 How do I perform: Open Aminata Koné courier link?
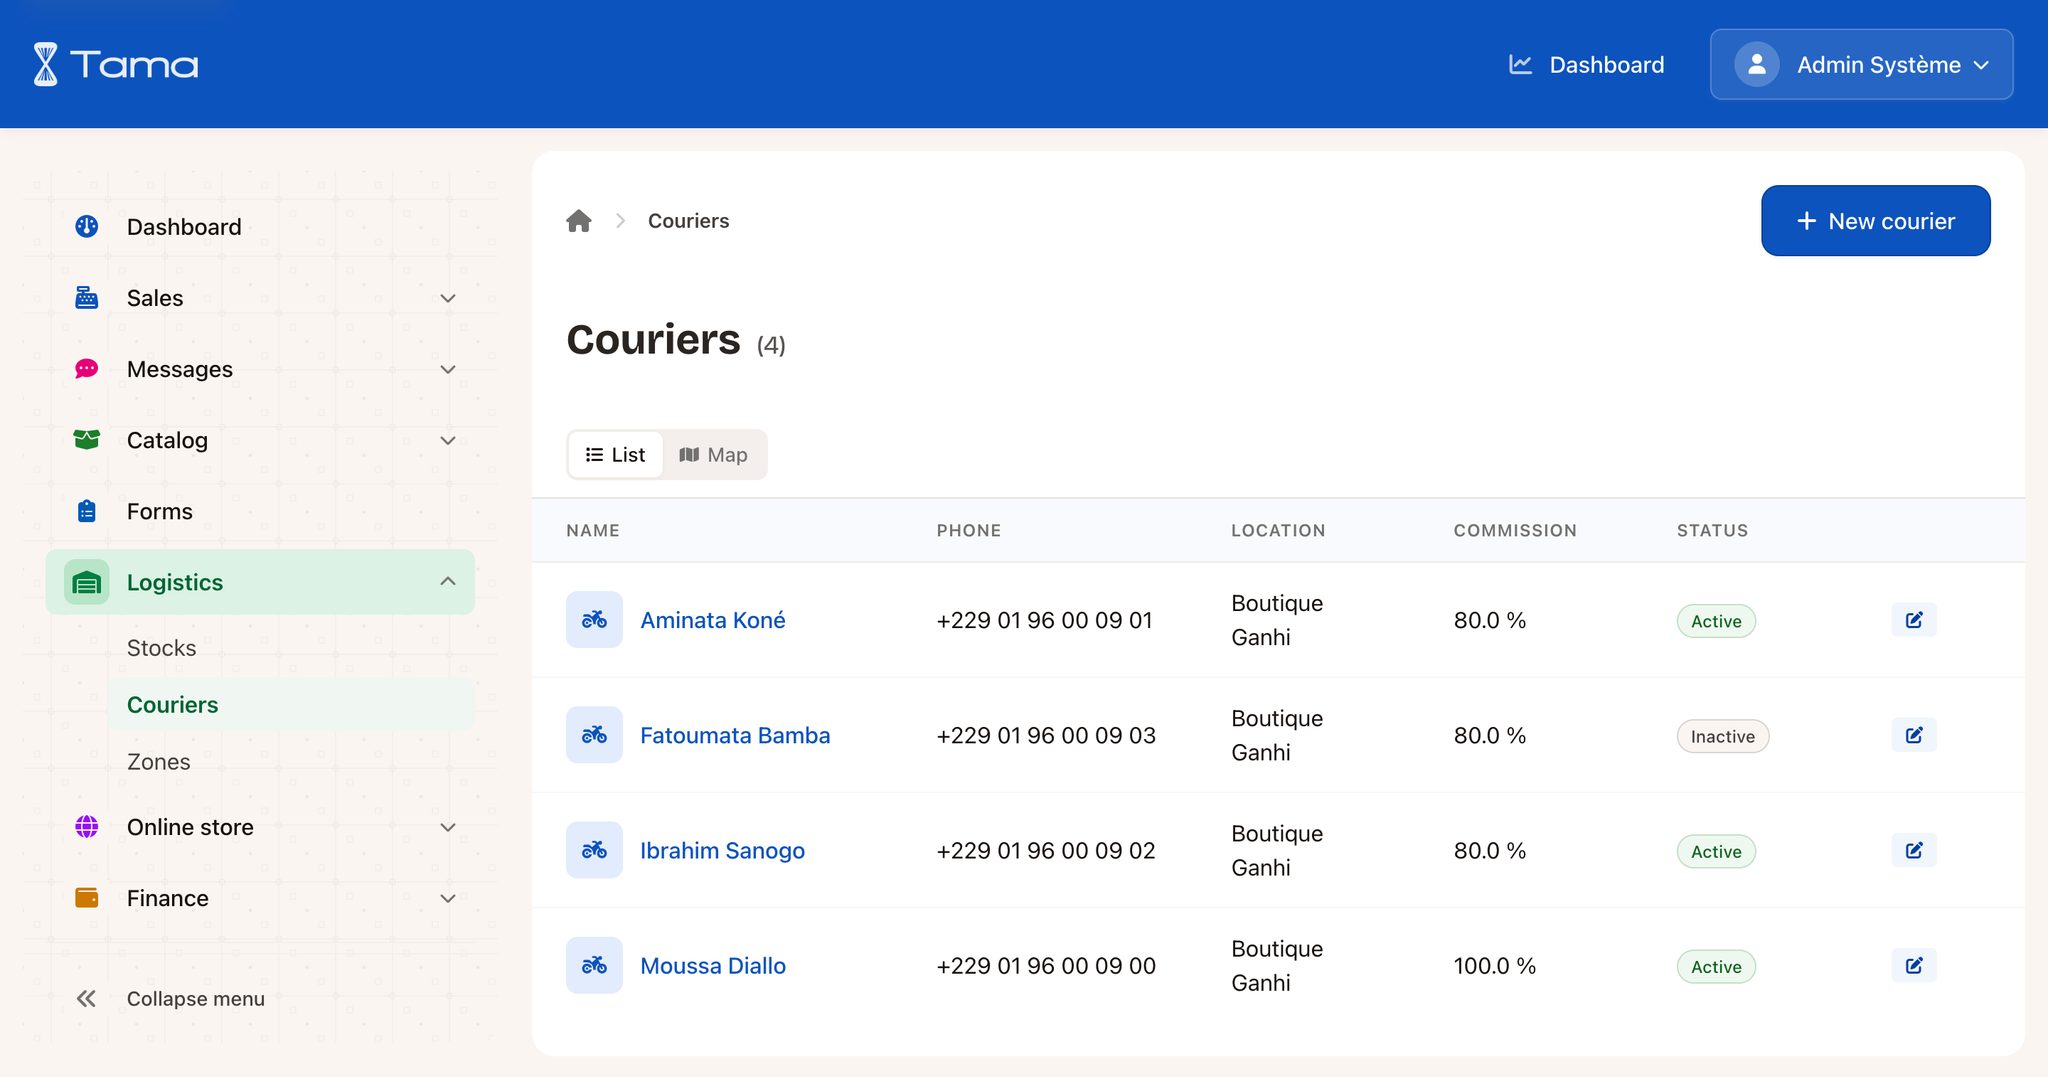(x=712, y=620)
